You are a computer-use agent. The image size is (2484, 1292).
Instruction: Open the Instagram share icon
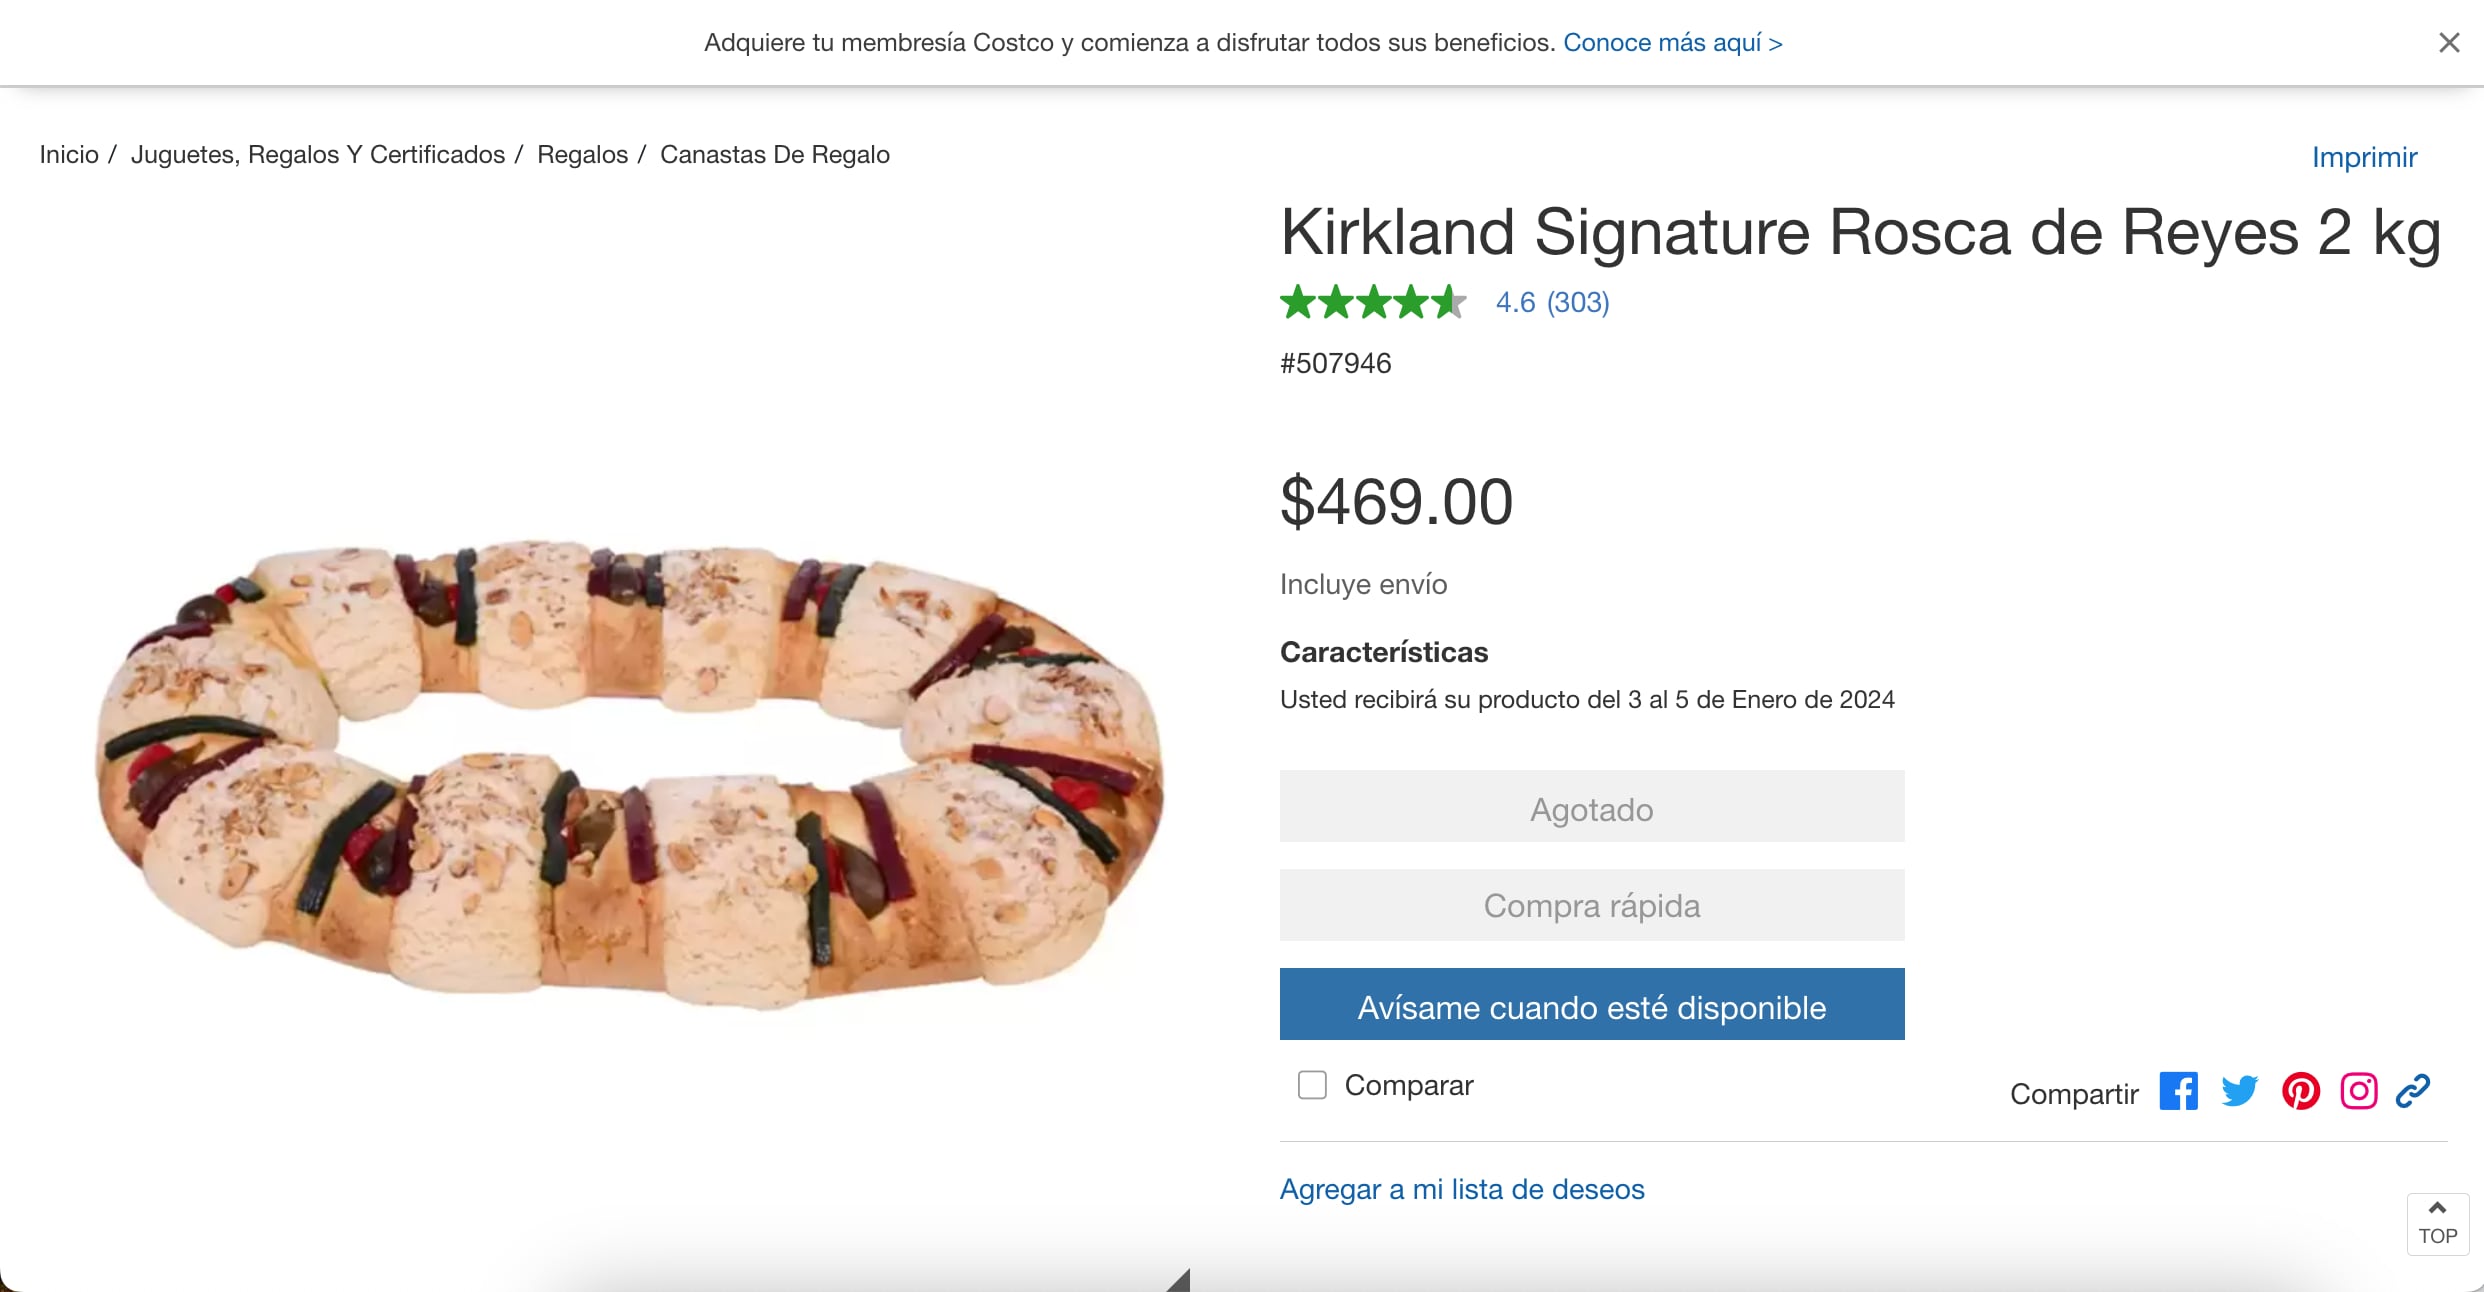pyautogui.click(x=2358, y=1091)
